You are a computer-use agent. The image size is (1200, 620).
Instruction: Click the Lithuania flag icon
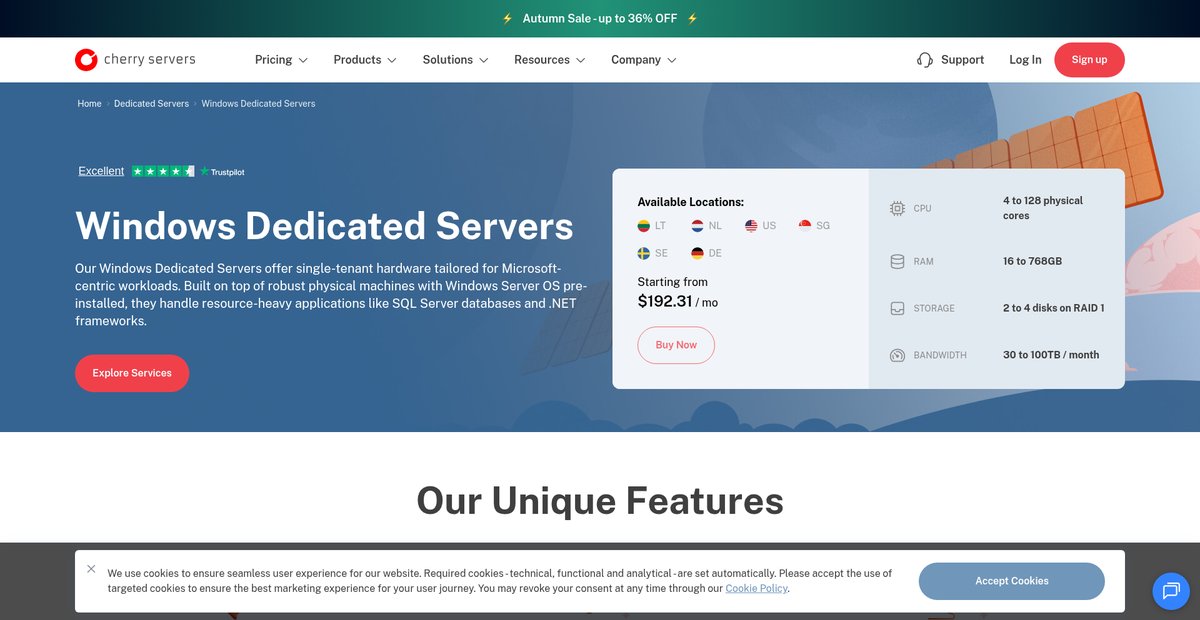click(645, 226)
